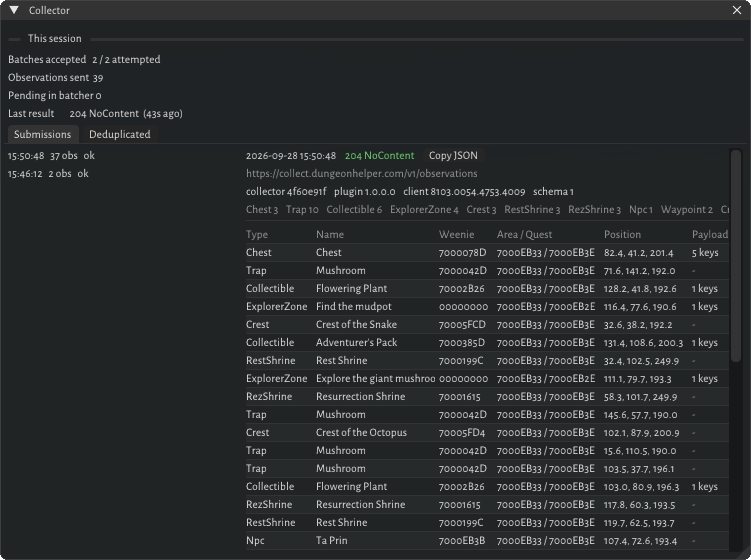Select the Ta Prin Npc row
This screenshot has height=560, width=751.
[487, 541]
